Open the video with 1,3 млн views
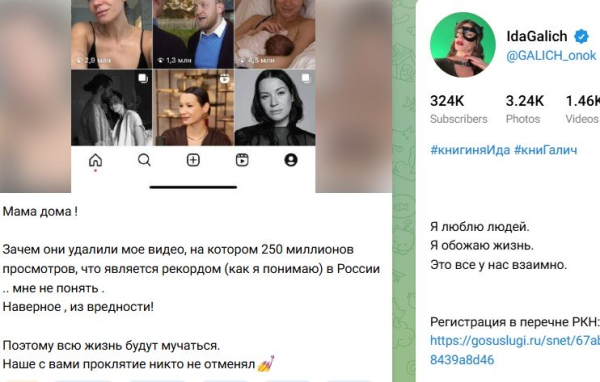 194,34
